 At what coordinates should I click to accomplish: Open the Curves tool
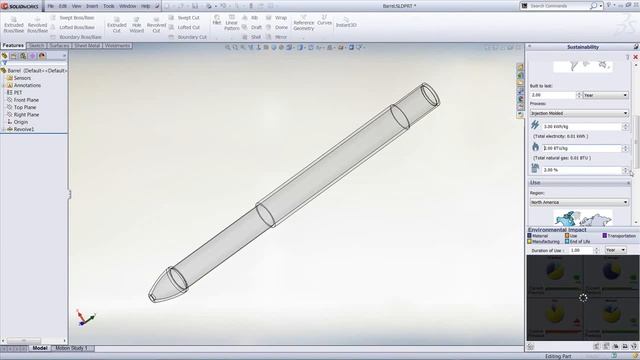(324, 20)
